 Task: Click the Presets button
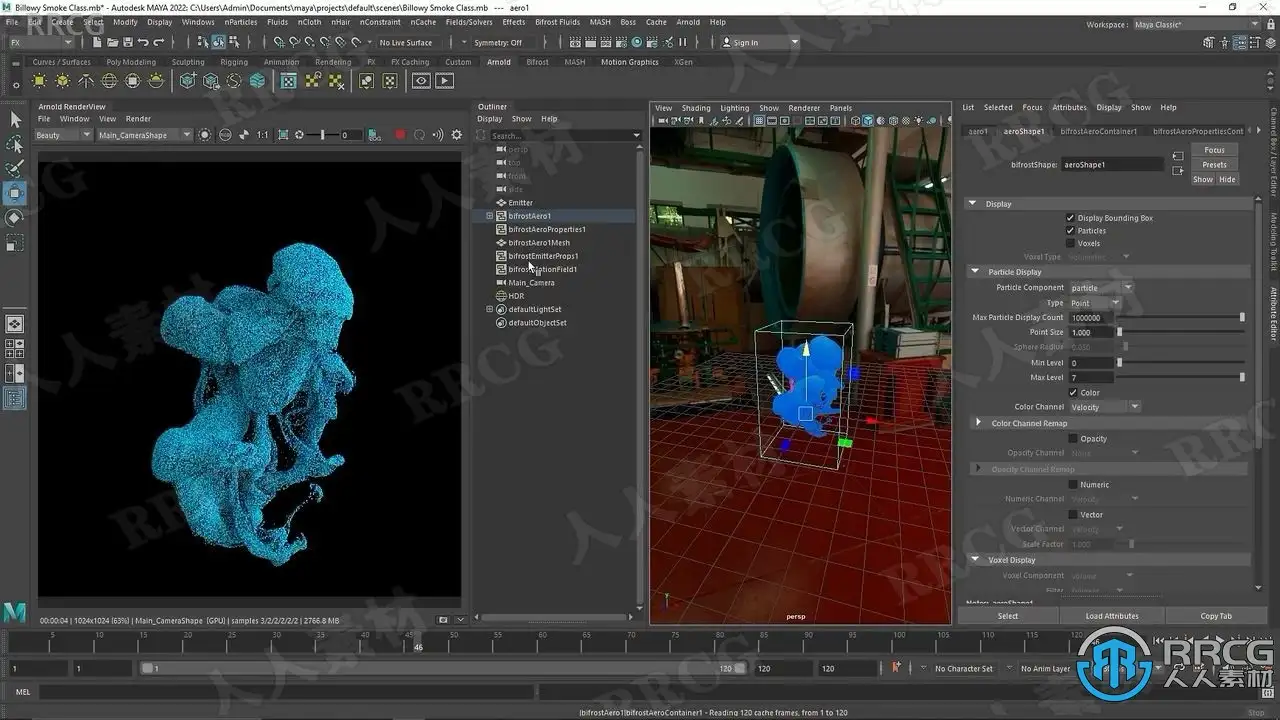tap(1214, 165)
